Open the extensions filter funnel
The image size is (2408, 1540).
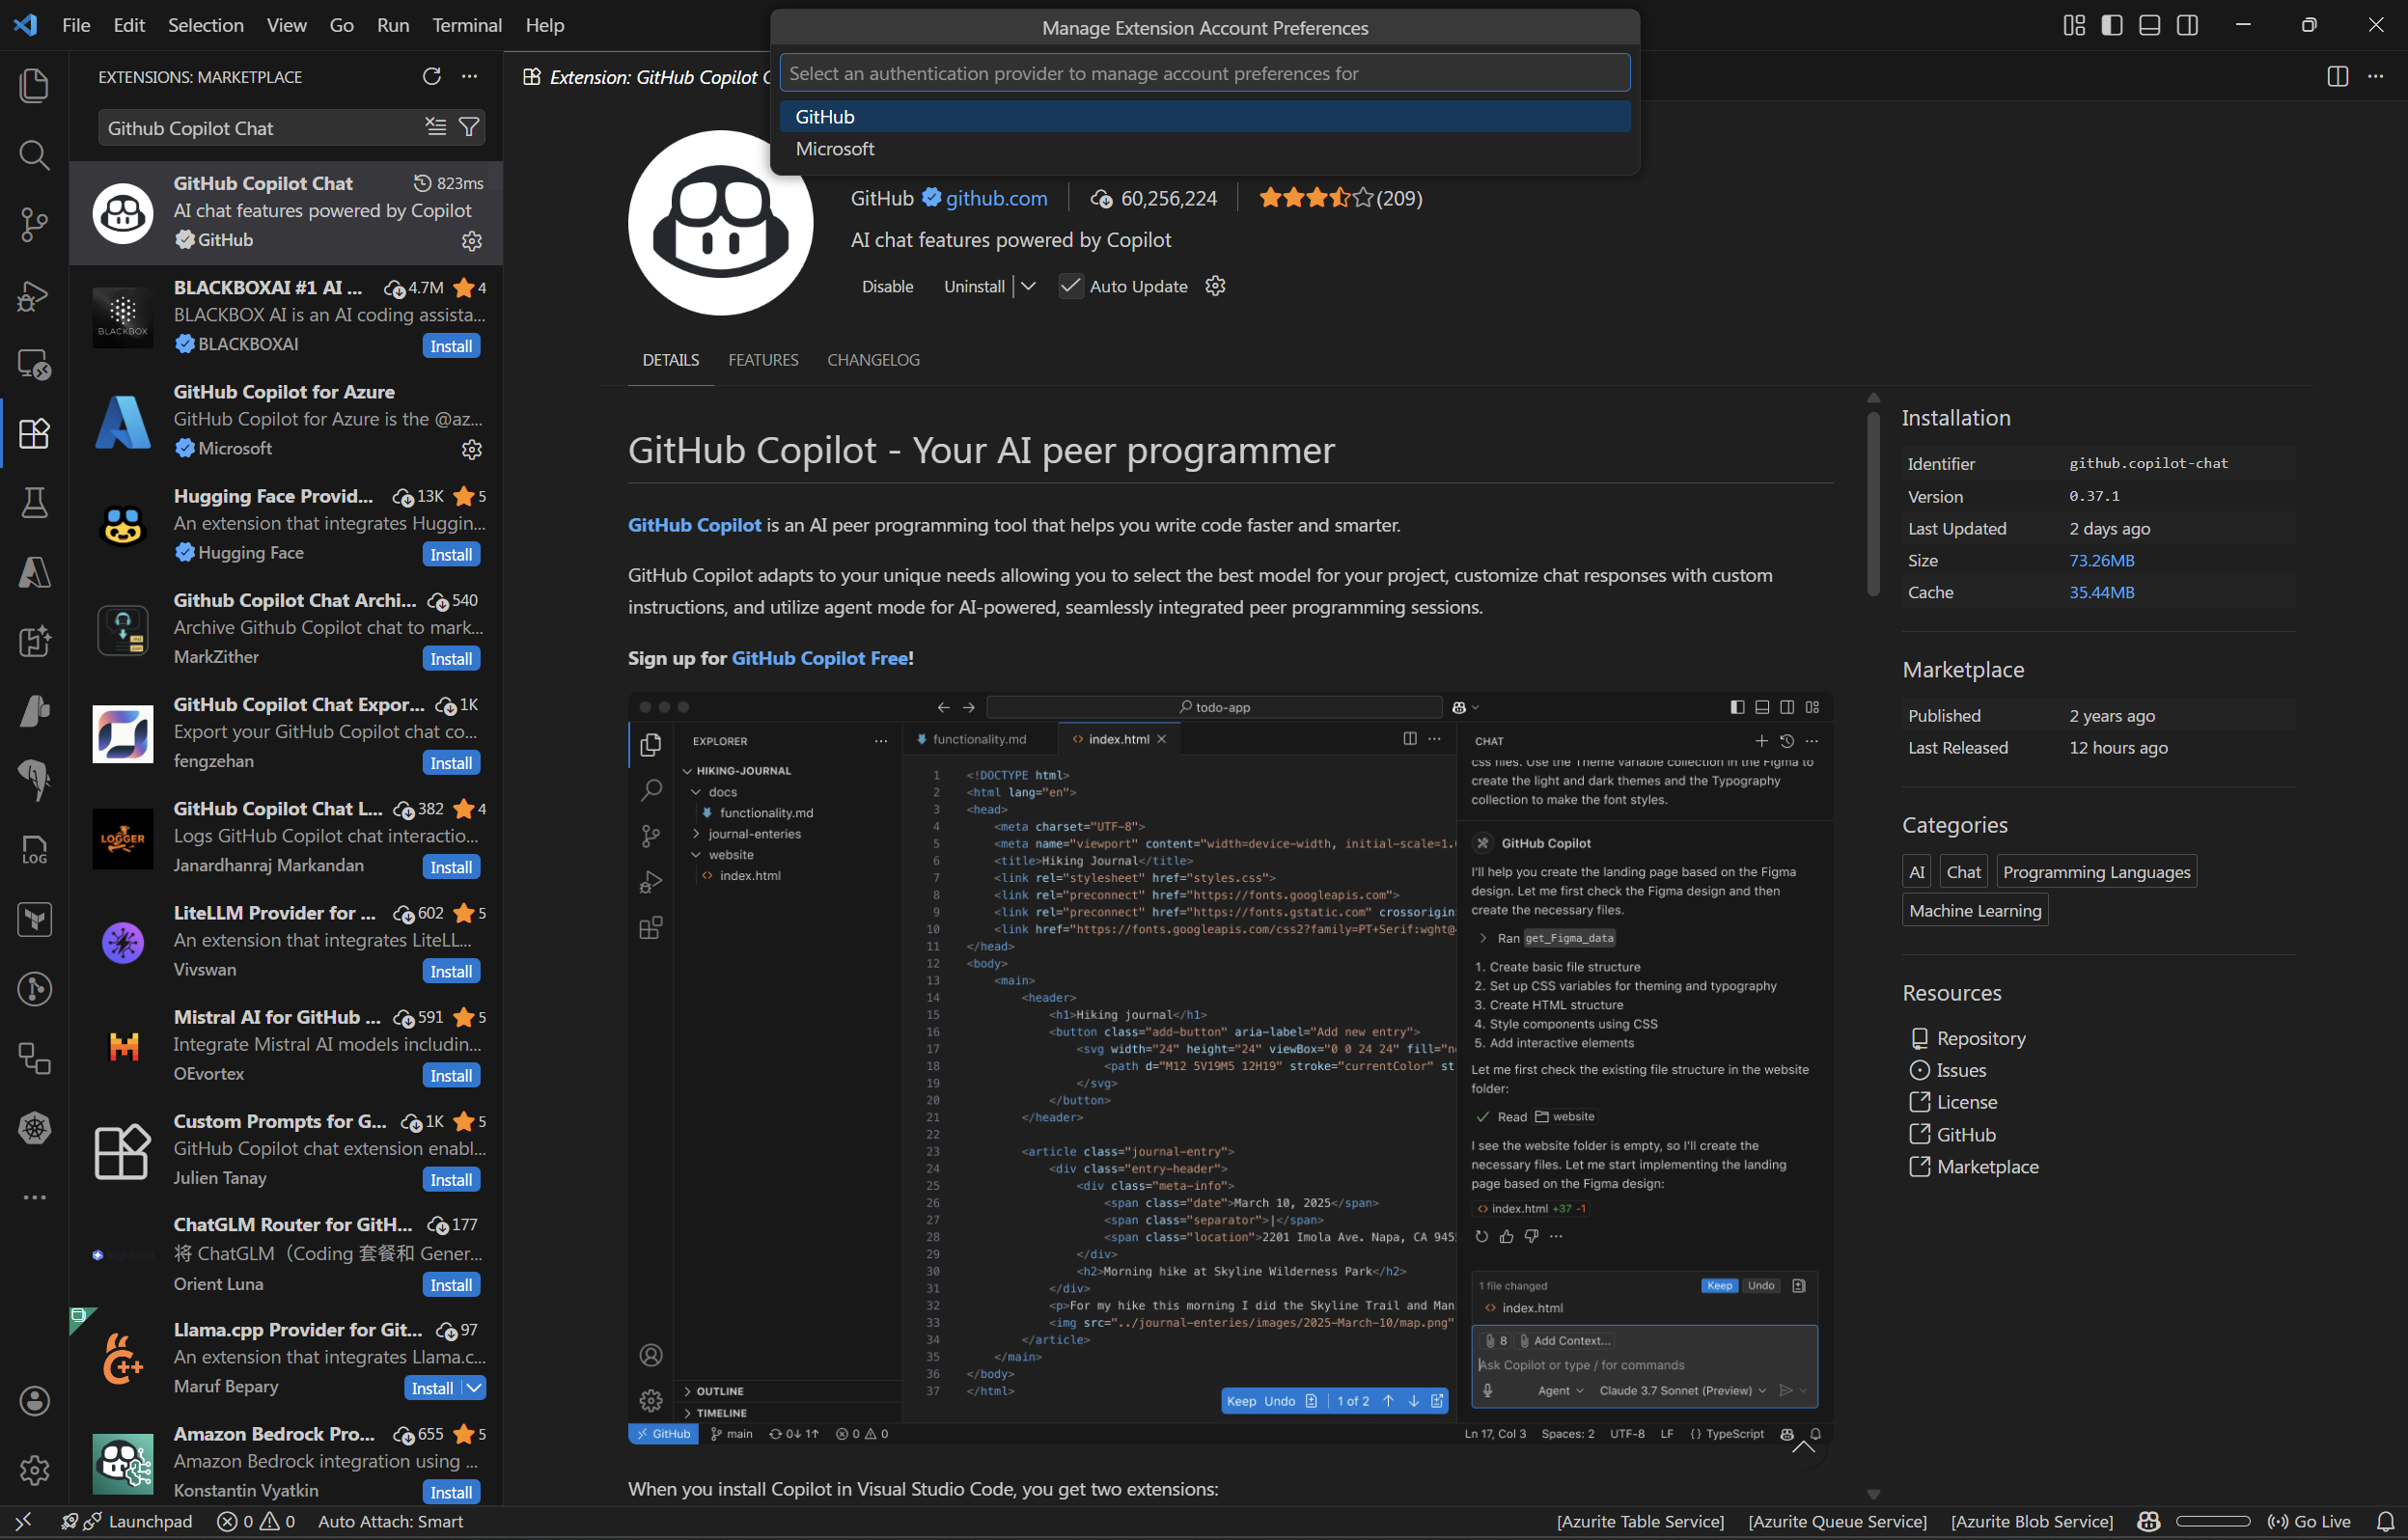click(468, 127)
